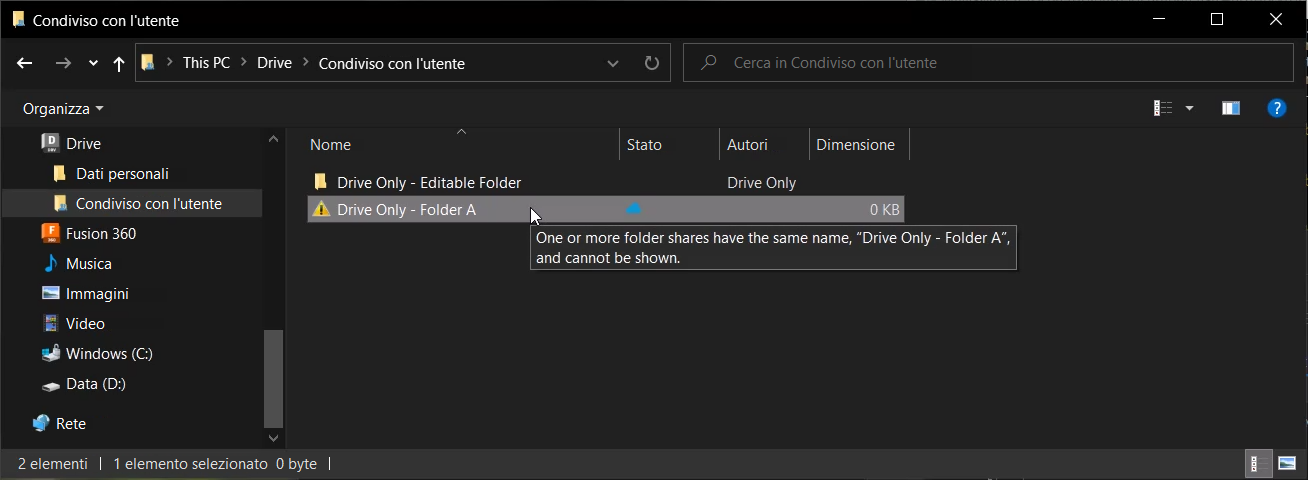
Task: Switch to details view in status bar
Action: tap(1258, 463)
